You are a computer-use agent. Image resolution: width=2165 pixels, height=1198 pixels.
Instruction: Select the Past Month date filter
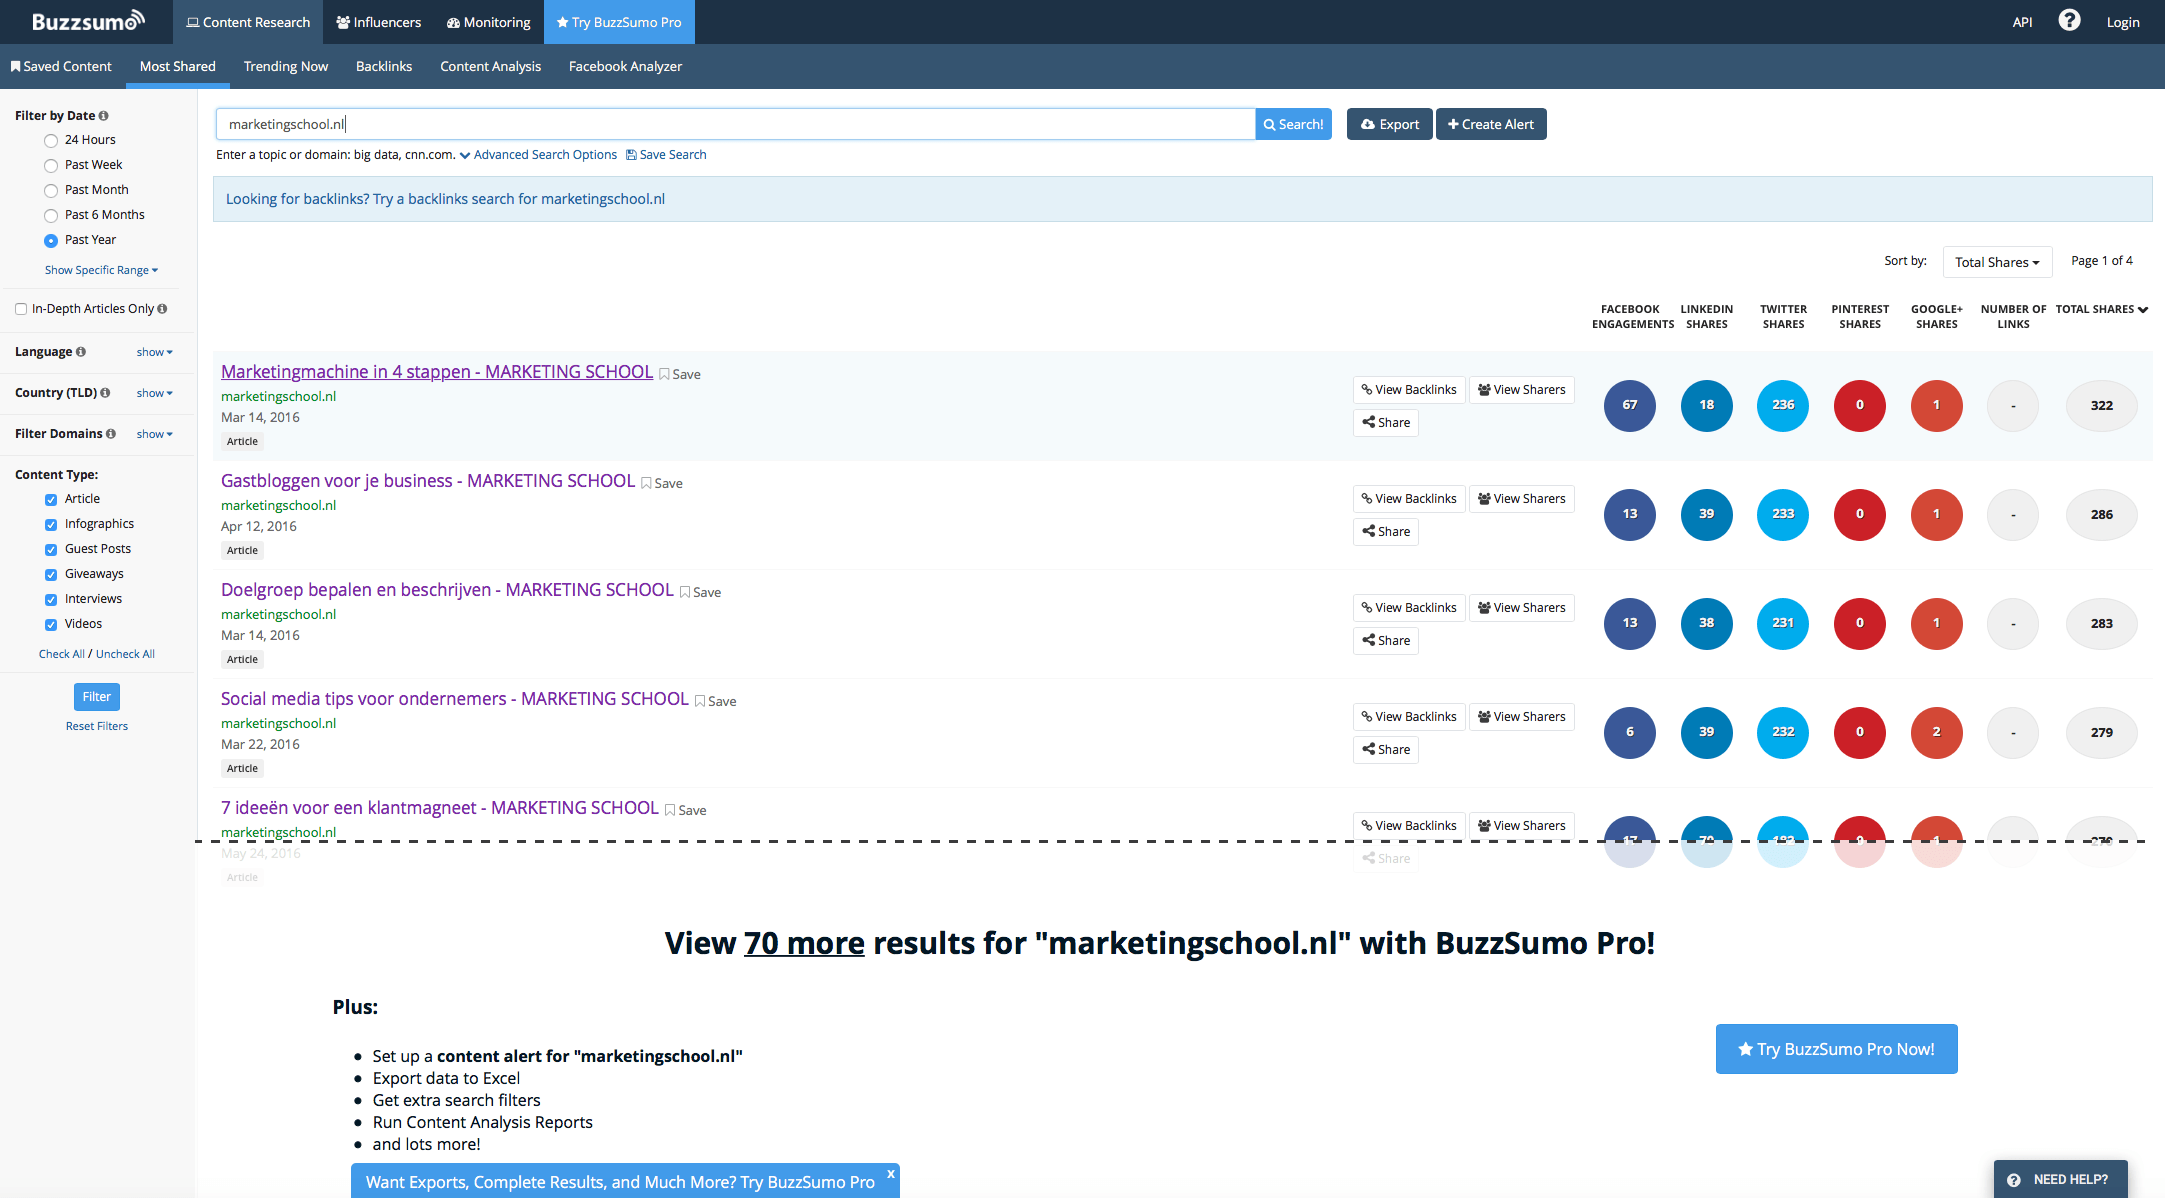51,190
